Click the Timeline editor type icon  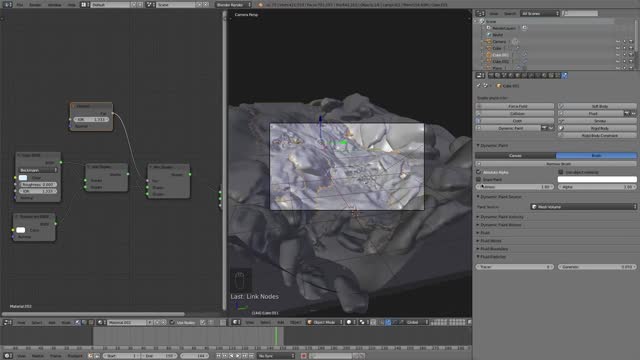tap(7, 356)
